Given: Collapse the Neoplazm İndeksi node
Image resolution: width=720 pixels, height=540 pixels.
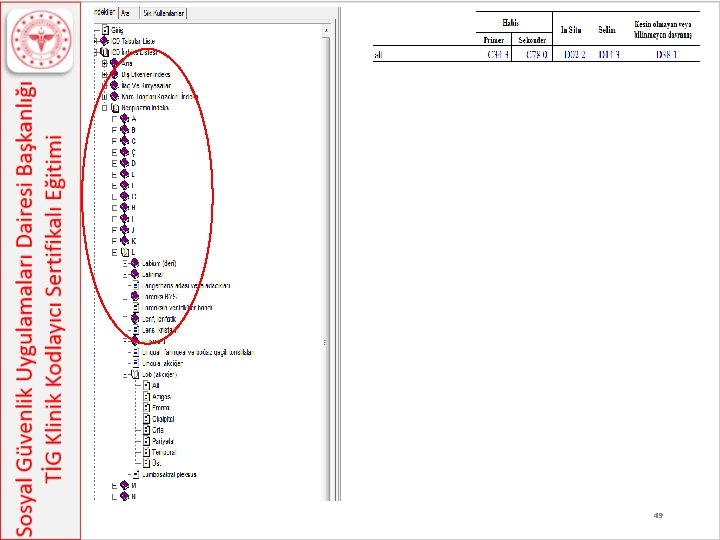Looking at the screenshot, I should [104, 108].
